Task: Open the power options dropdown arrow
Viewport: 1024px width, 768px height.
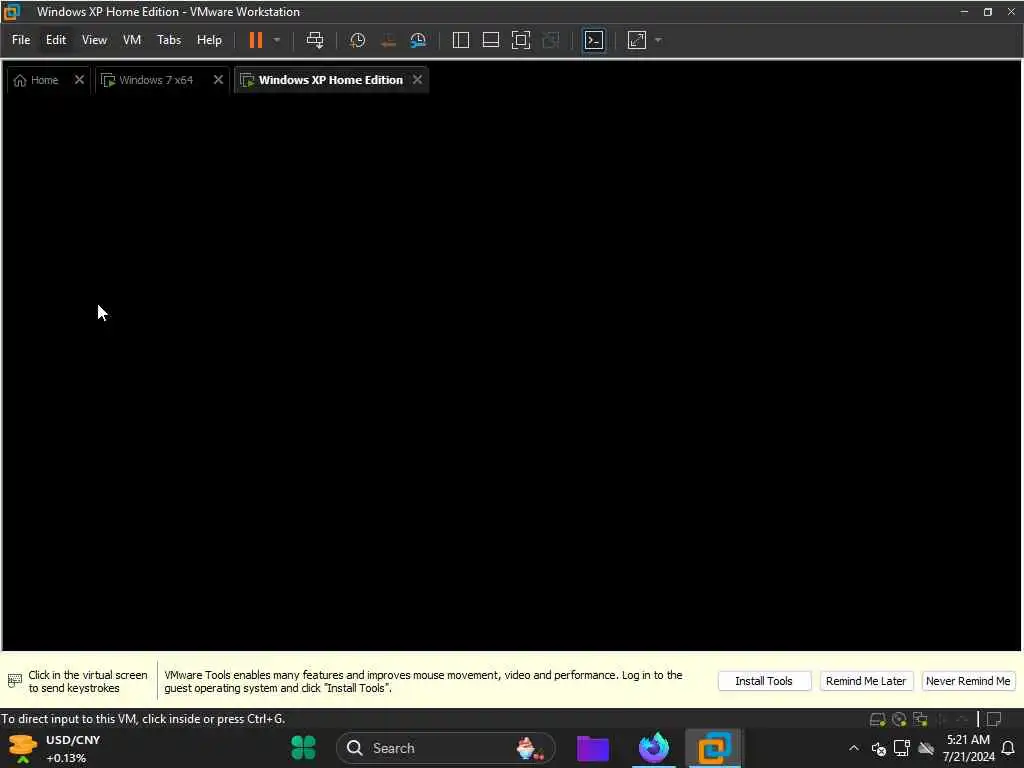Action: [x=277, y=40]
